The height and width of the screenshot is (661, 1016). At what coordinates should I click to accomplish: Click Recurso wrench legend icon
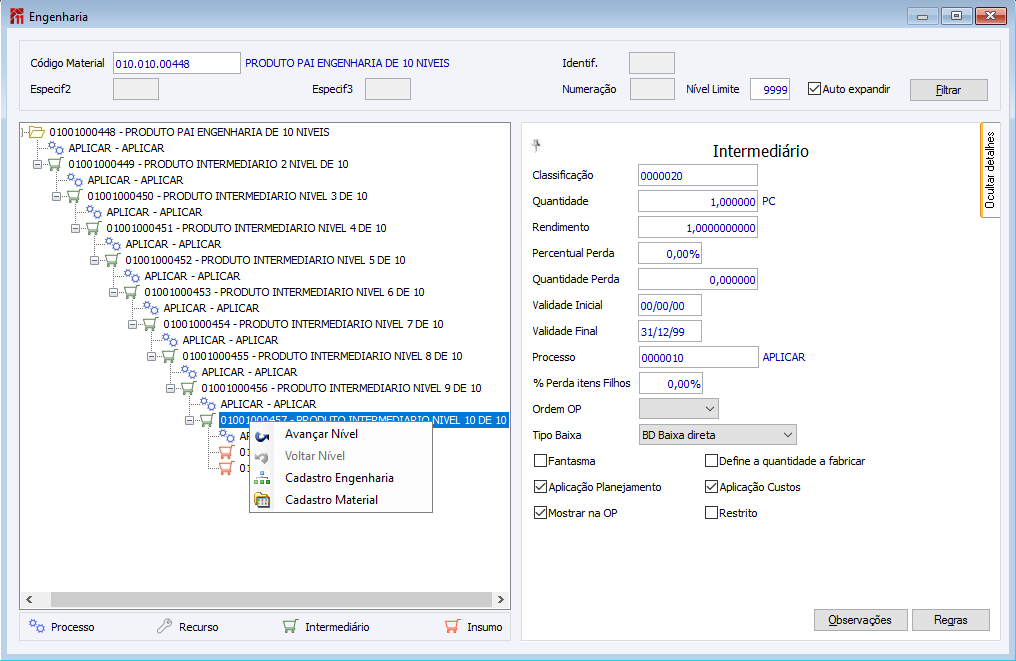pyautogui.click(x=165, y=626)
